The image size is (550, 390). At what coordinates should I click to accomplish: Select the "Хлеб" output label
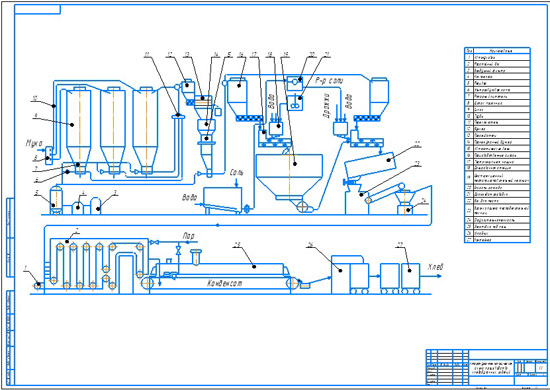pyautogui.click(x=435, y=267)
